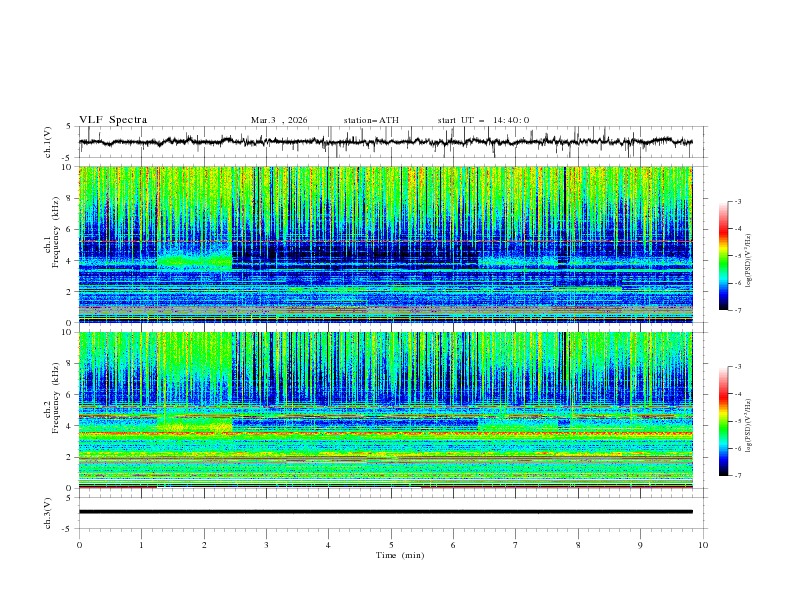Viewport: 792px width, 612px height.
Task: Click the 'Time (min)' axis title
Action: click(x=400, y=555)
